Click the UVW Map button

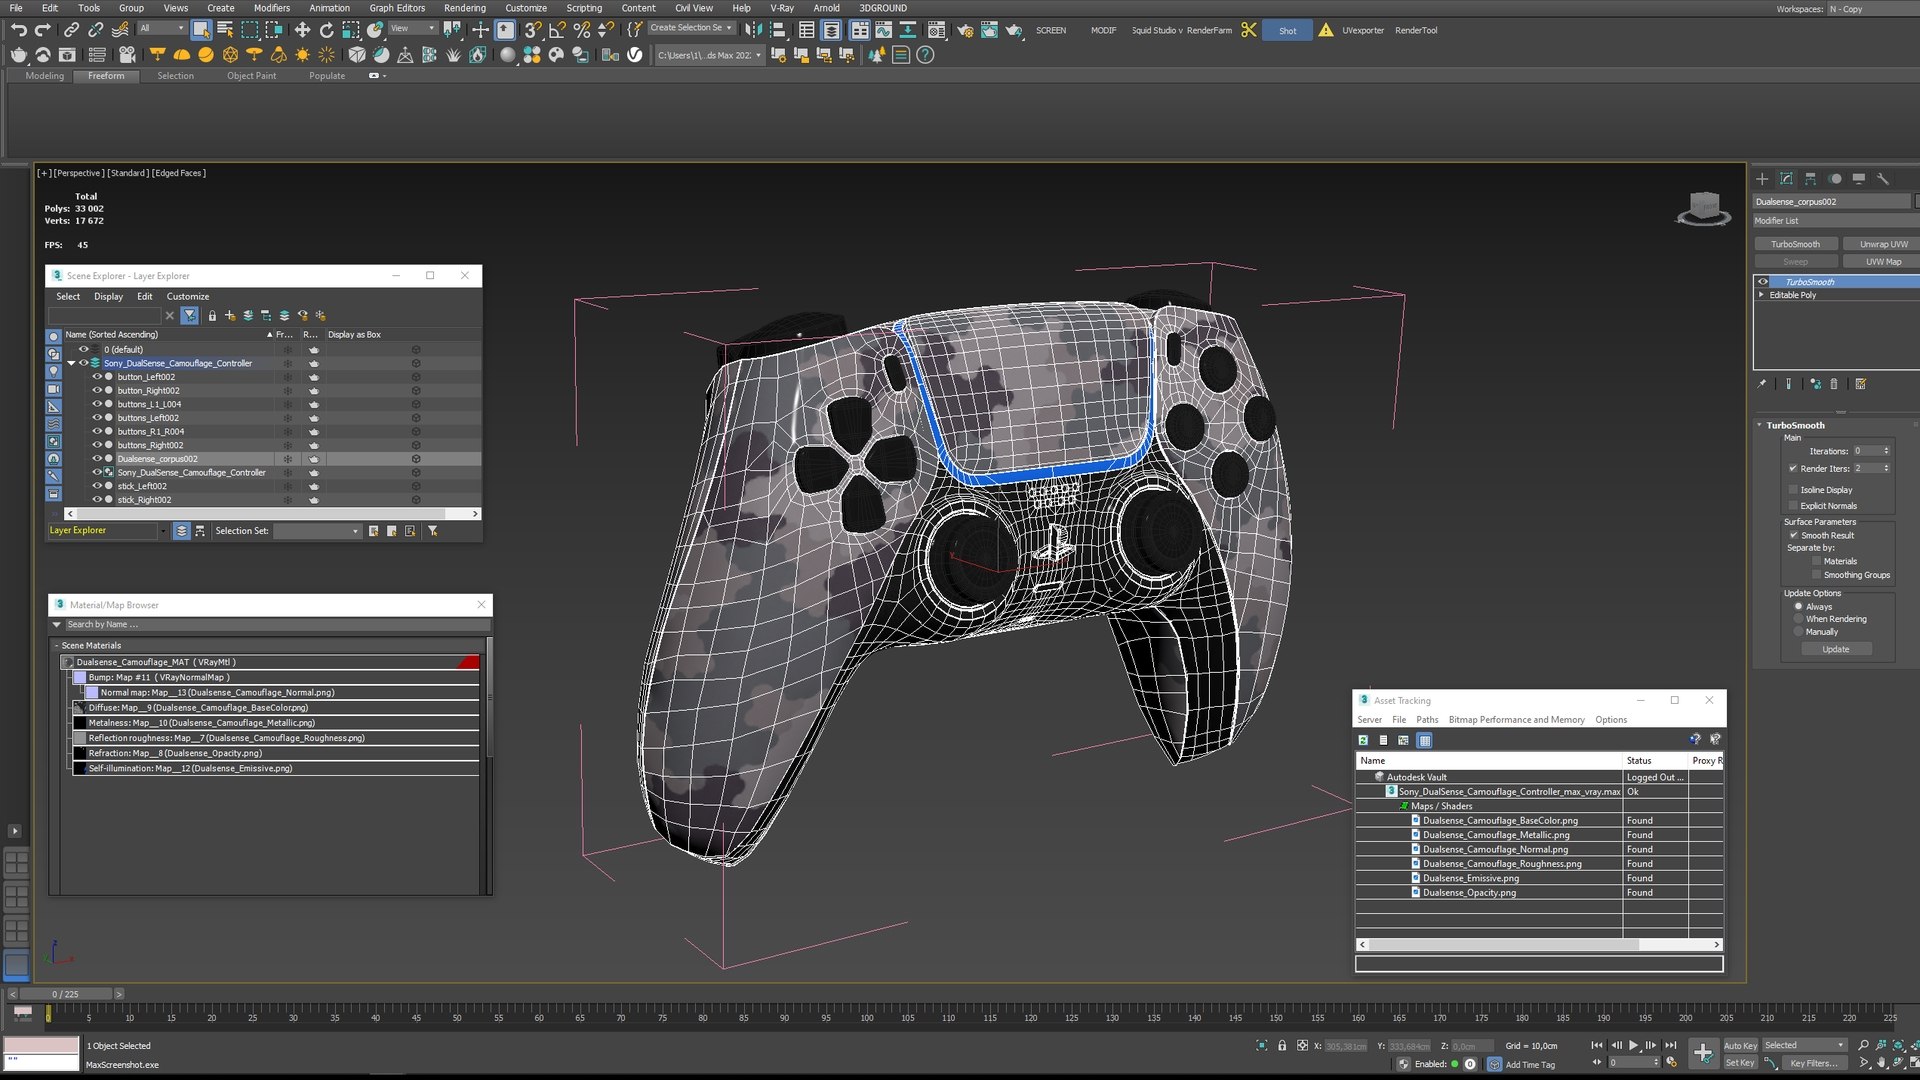click(1883, 262)
